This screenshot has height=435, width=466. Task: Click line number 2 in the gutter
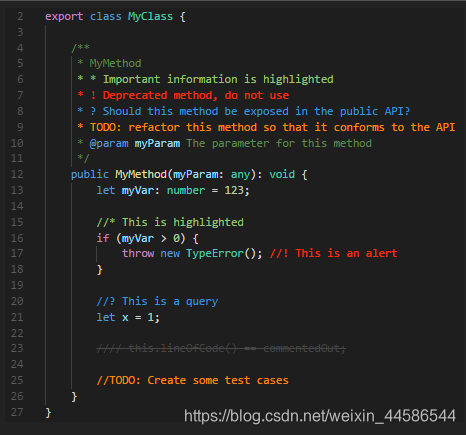[x=20, y=16]
